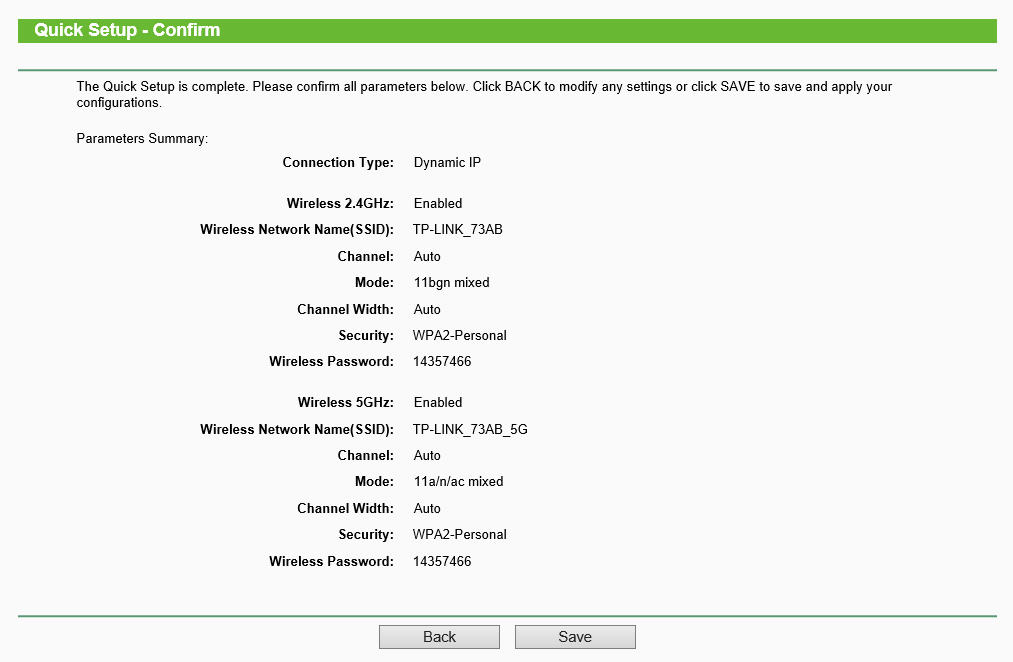Click the 5GHz Channel Auto value
The image size is (1013, 662).
(x=427, y=455)
